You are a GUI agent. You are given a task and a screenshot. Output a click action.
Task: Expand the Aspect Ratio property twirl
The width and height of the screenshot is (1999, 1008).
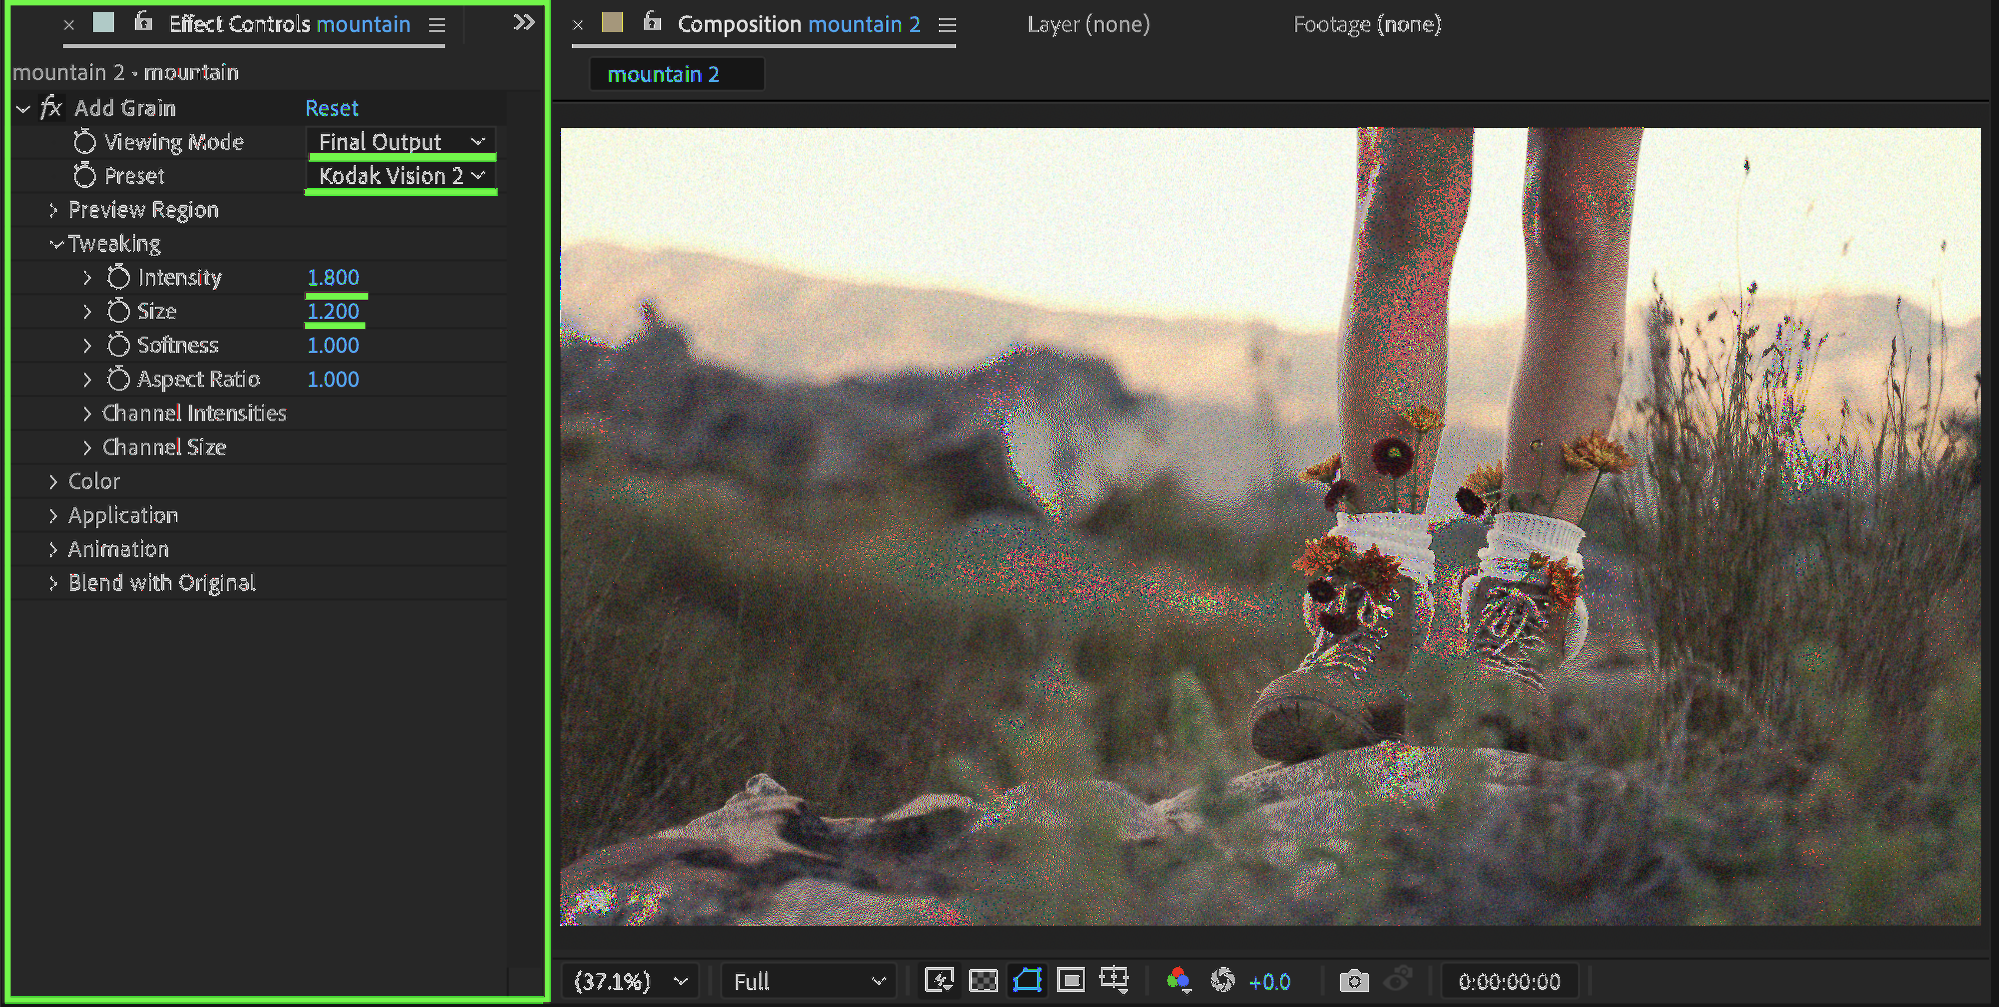coord(87,380)
